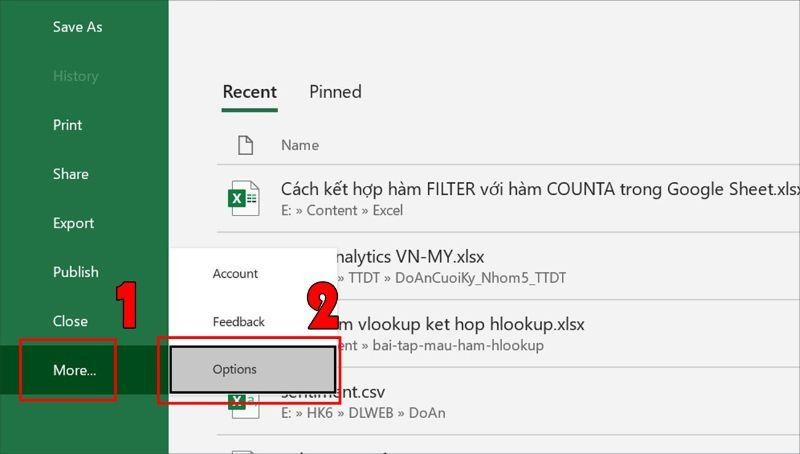Click the path E: » HK6 » DLWEB » DoAn

coord(363,413)
